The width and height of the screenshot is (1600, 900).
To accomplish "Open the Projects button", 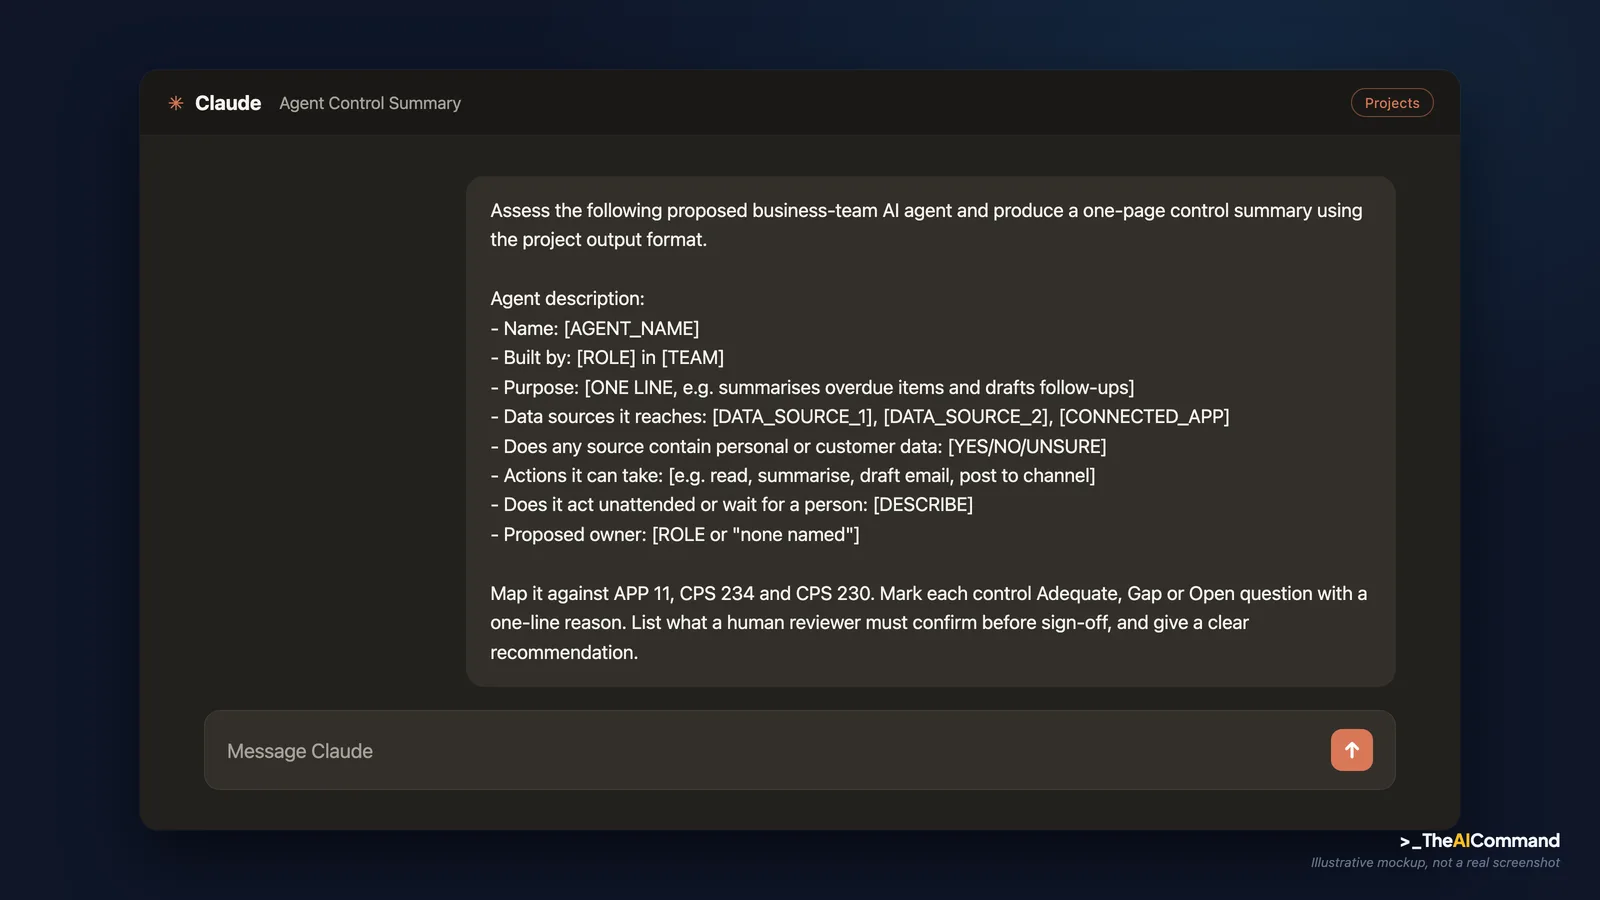I will (x=1392, y=103).
